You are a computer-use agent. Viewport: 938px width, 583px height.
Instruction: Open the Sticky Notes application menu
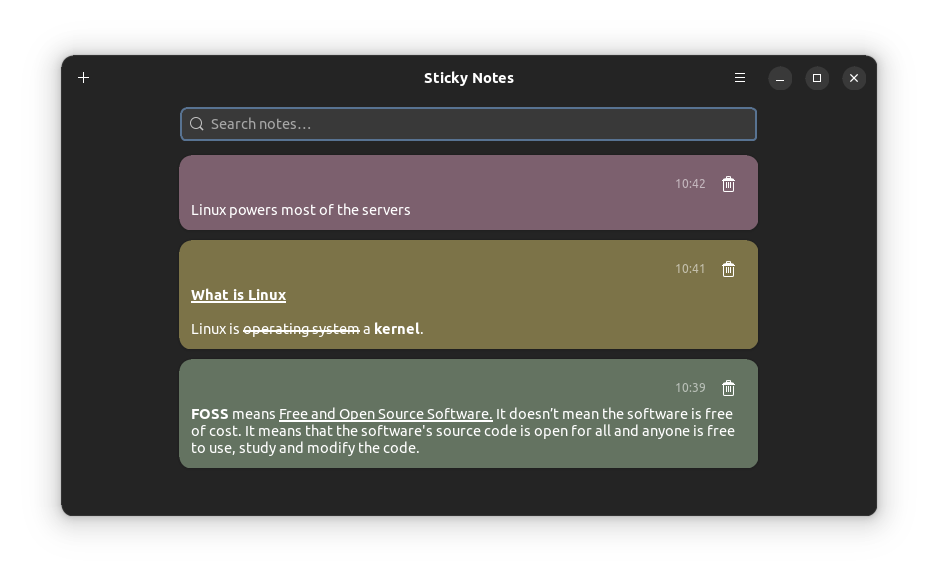(x=739, y=77)
